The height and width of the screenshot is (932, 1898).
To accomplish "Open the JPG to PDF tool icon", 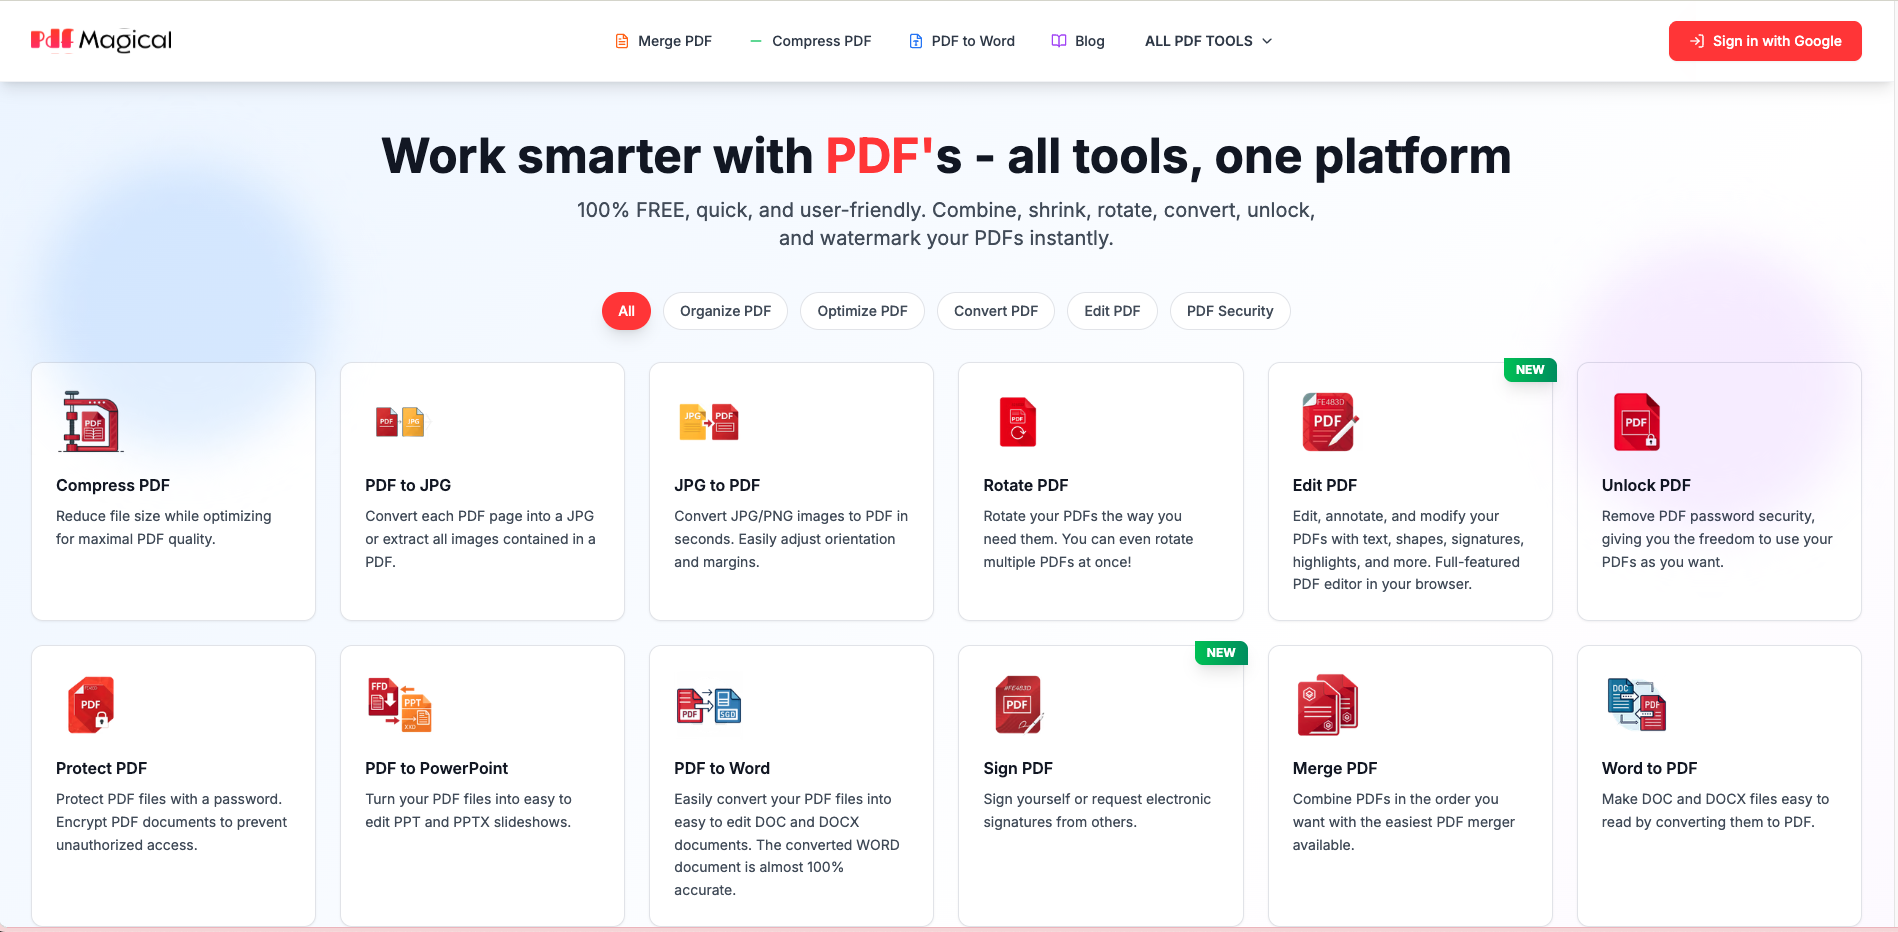I will pos(709,421).
